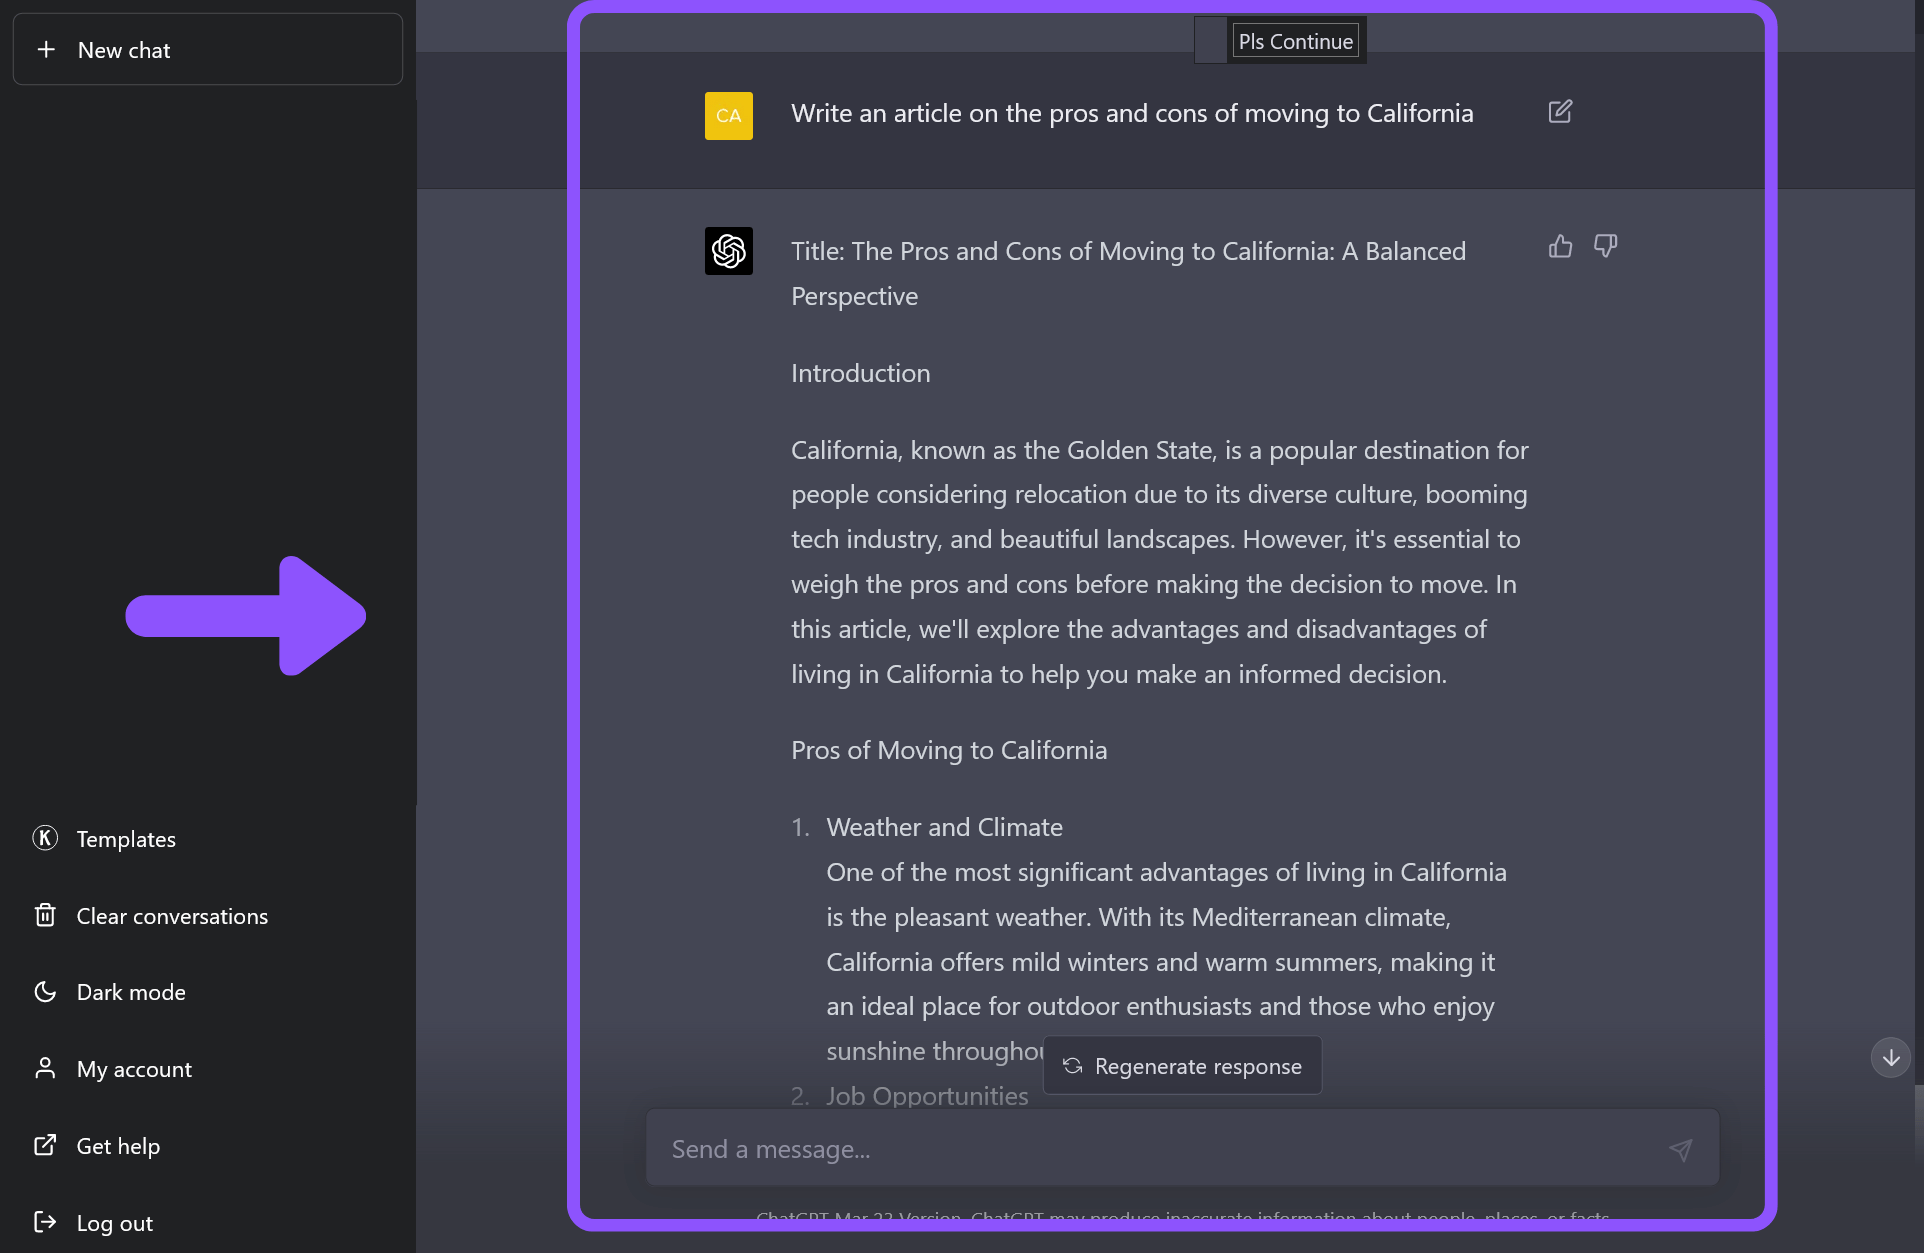Click the new chat plus icon
1924x1253 pixels.
click(45, 49)
